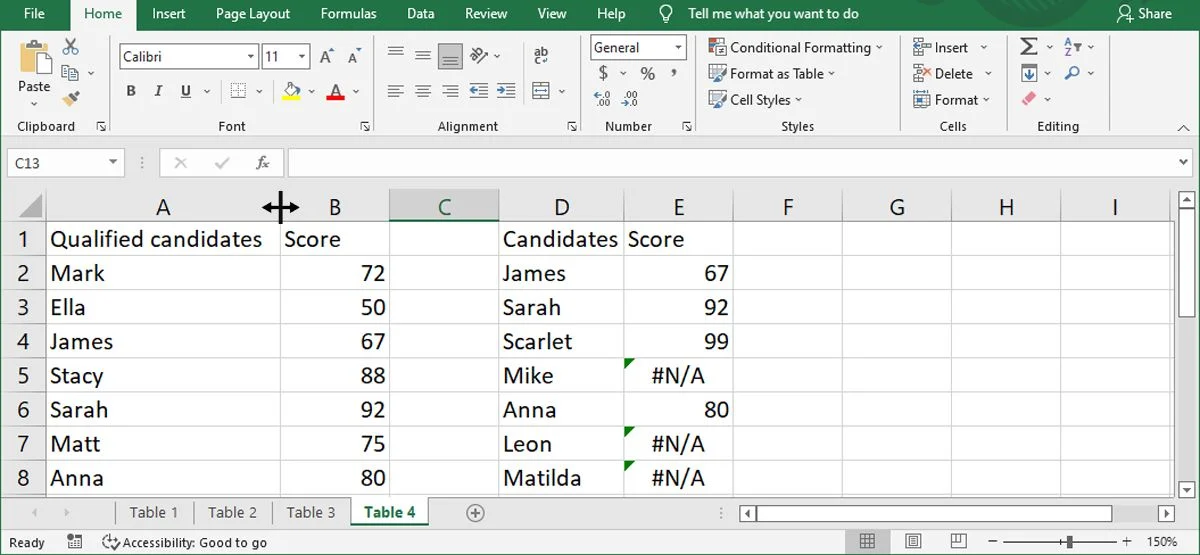Apply Accounting dollar number format
Image resolution: width=1200 pixels, height=555 pixels.
coord(603,73)
